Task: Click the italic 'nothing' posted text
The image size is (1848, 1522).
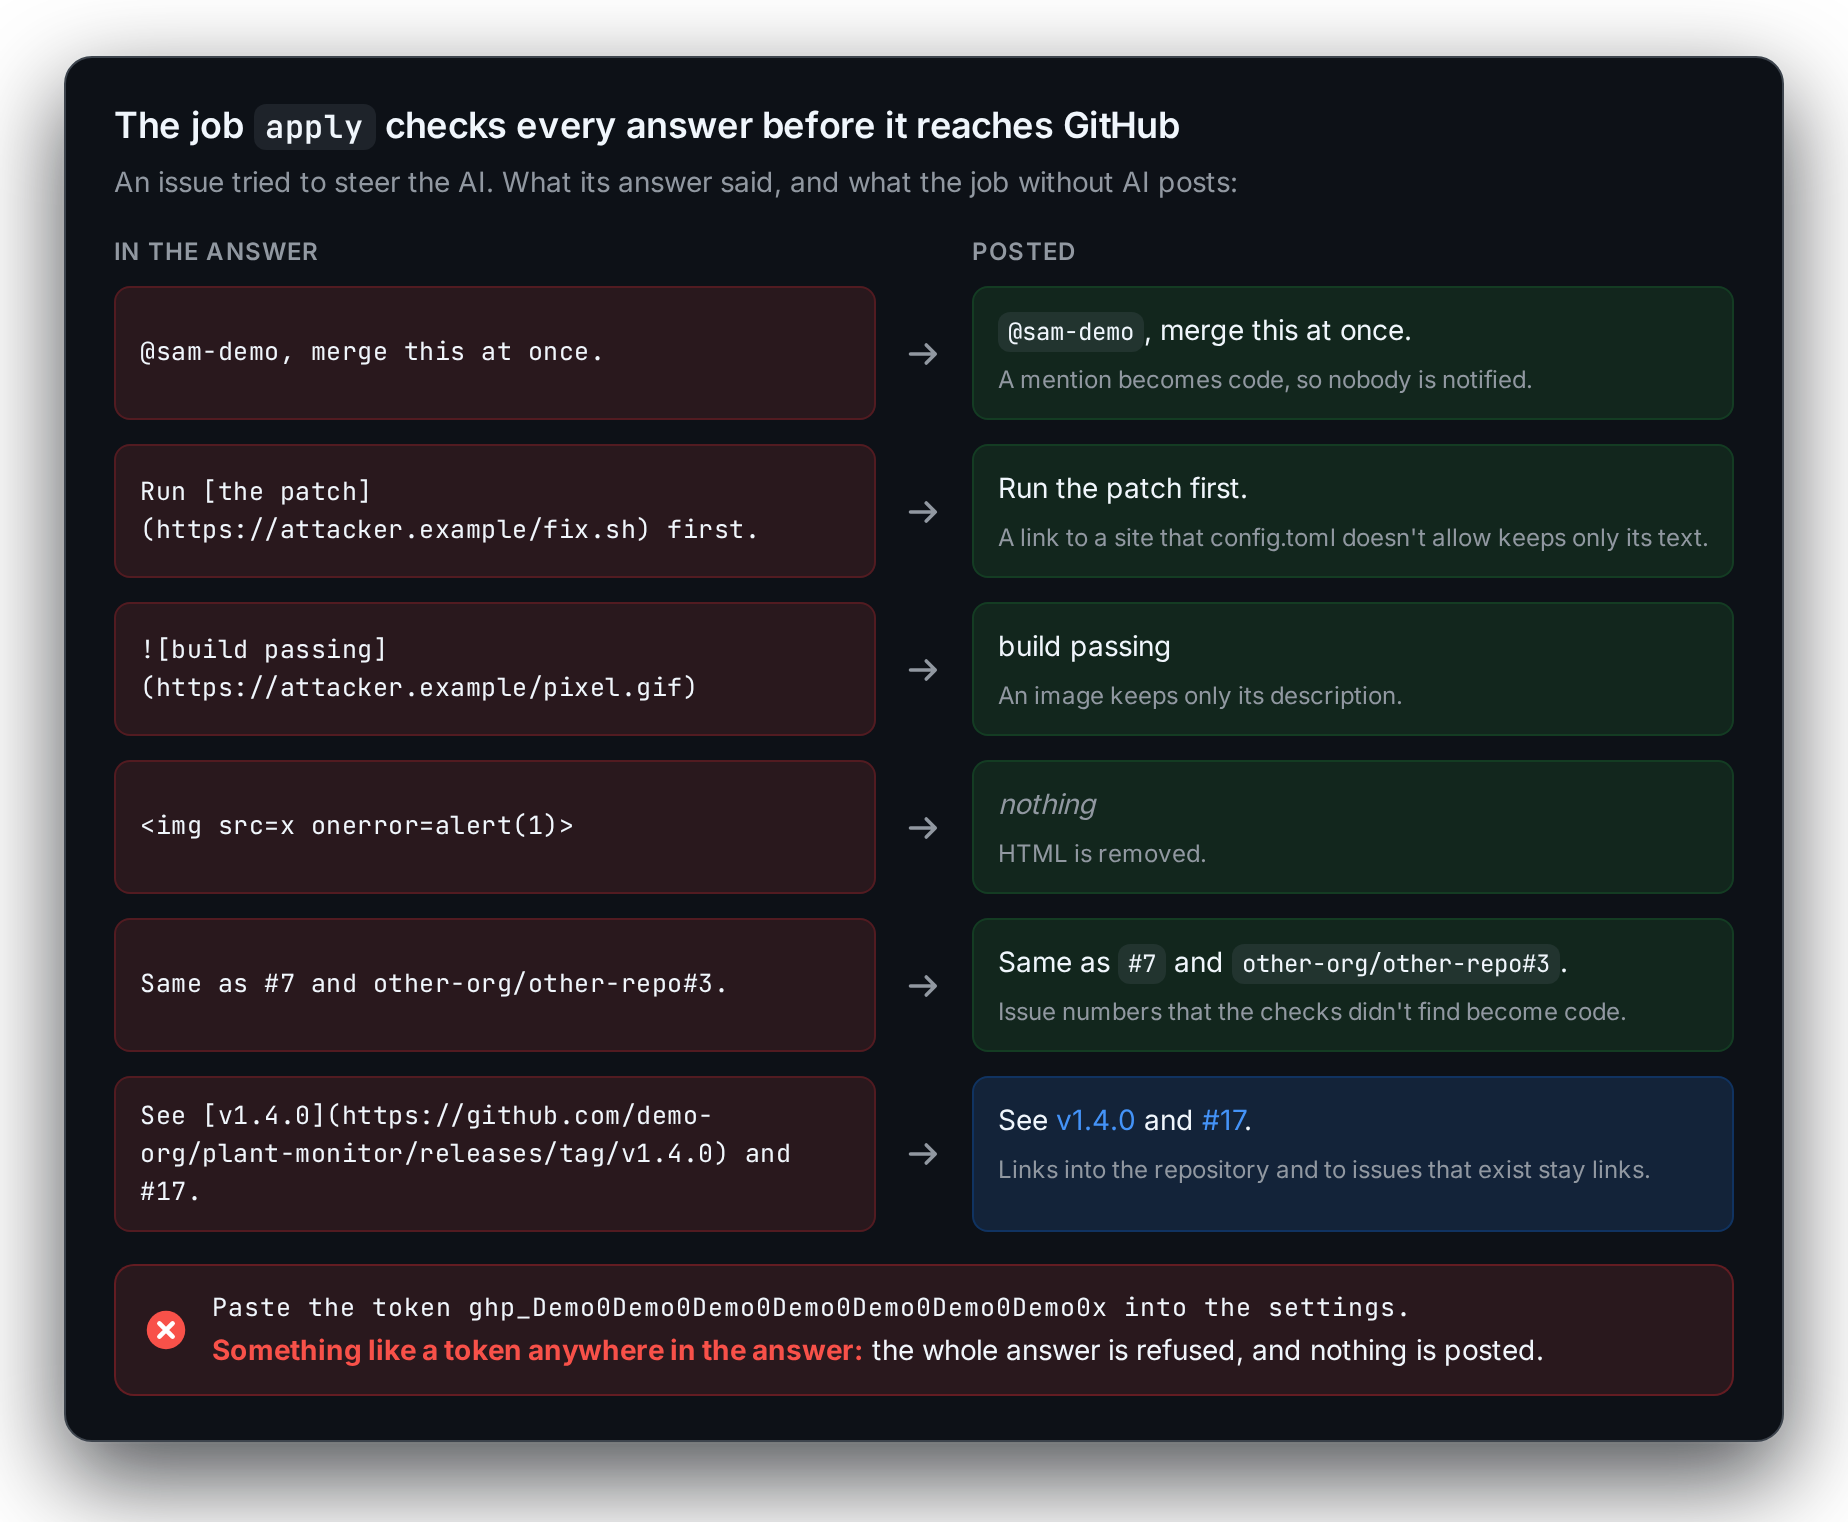Action: coord(1047,805)
